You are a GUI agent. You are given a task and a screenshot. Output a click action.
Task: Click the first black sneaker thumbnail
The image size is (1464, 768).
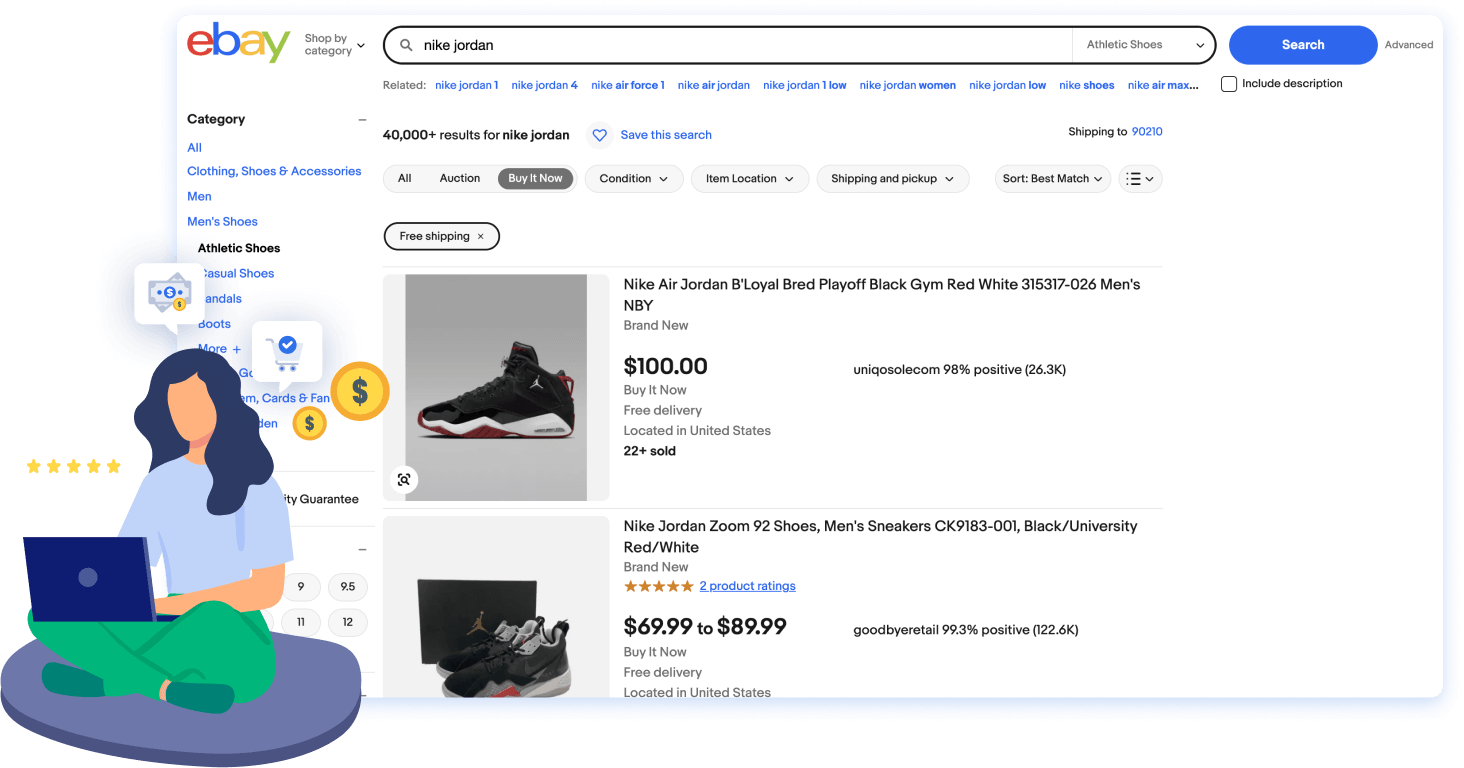[497, 386]
